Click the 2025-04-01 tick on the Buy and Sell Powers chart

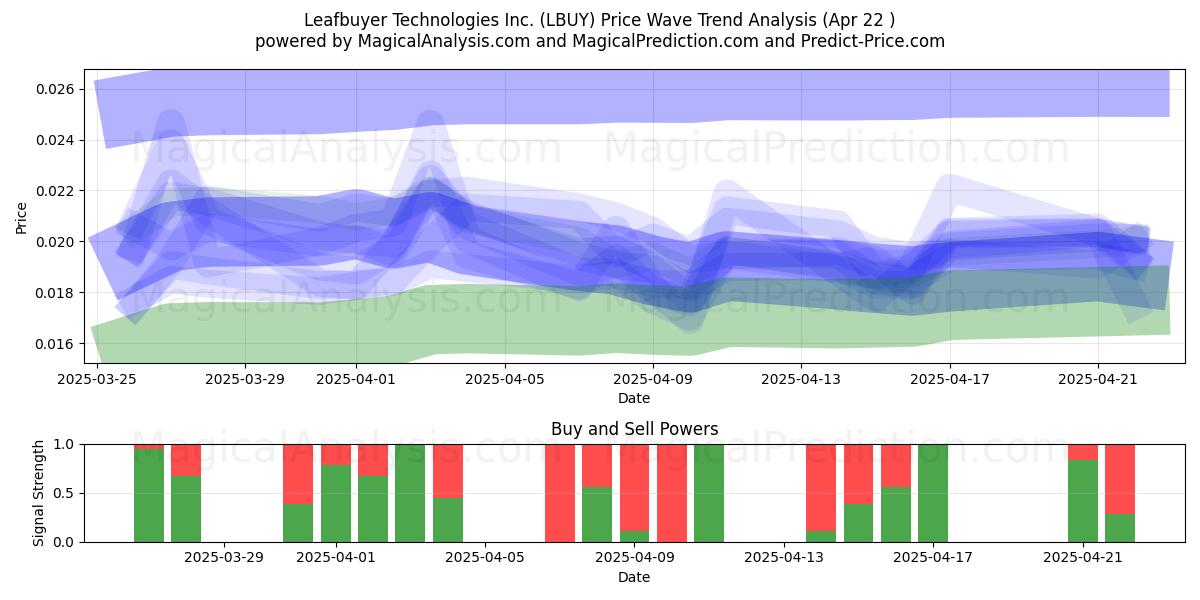[x=336, y=558]
